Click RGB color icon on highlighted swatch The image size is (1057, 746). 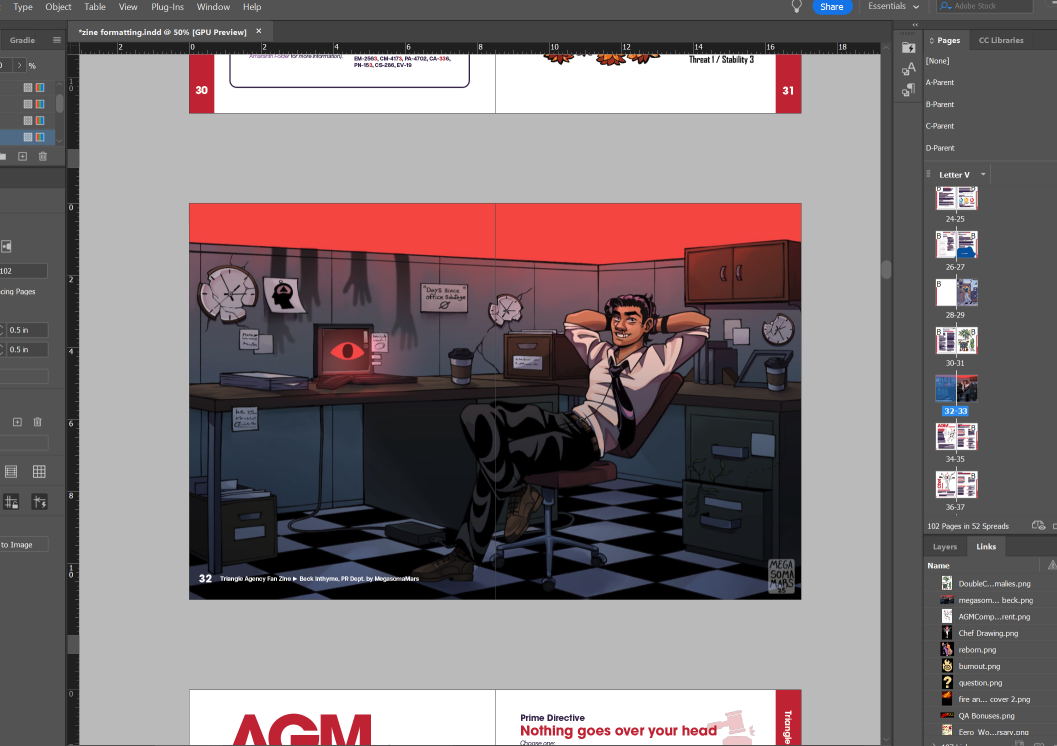tap(40, 137)
